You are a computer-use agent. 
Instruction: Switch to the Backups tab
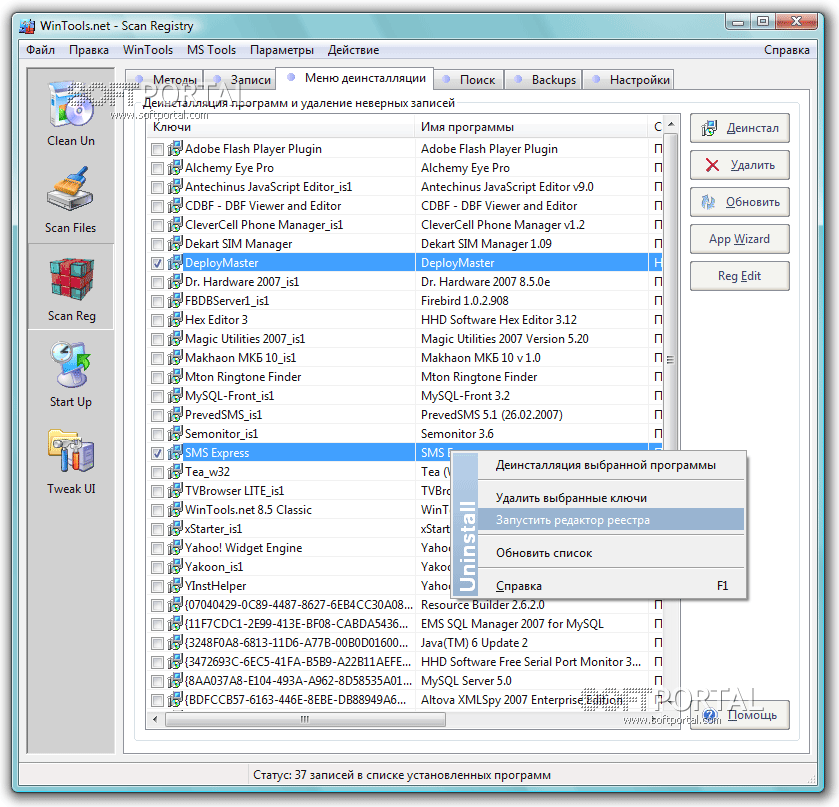[x=544, y=80]
